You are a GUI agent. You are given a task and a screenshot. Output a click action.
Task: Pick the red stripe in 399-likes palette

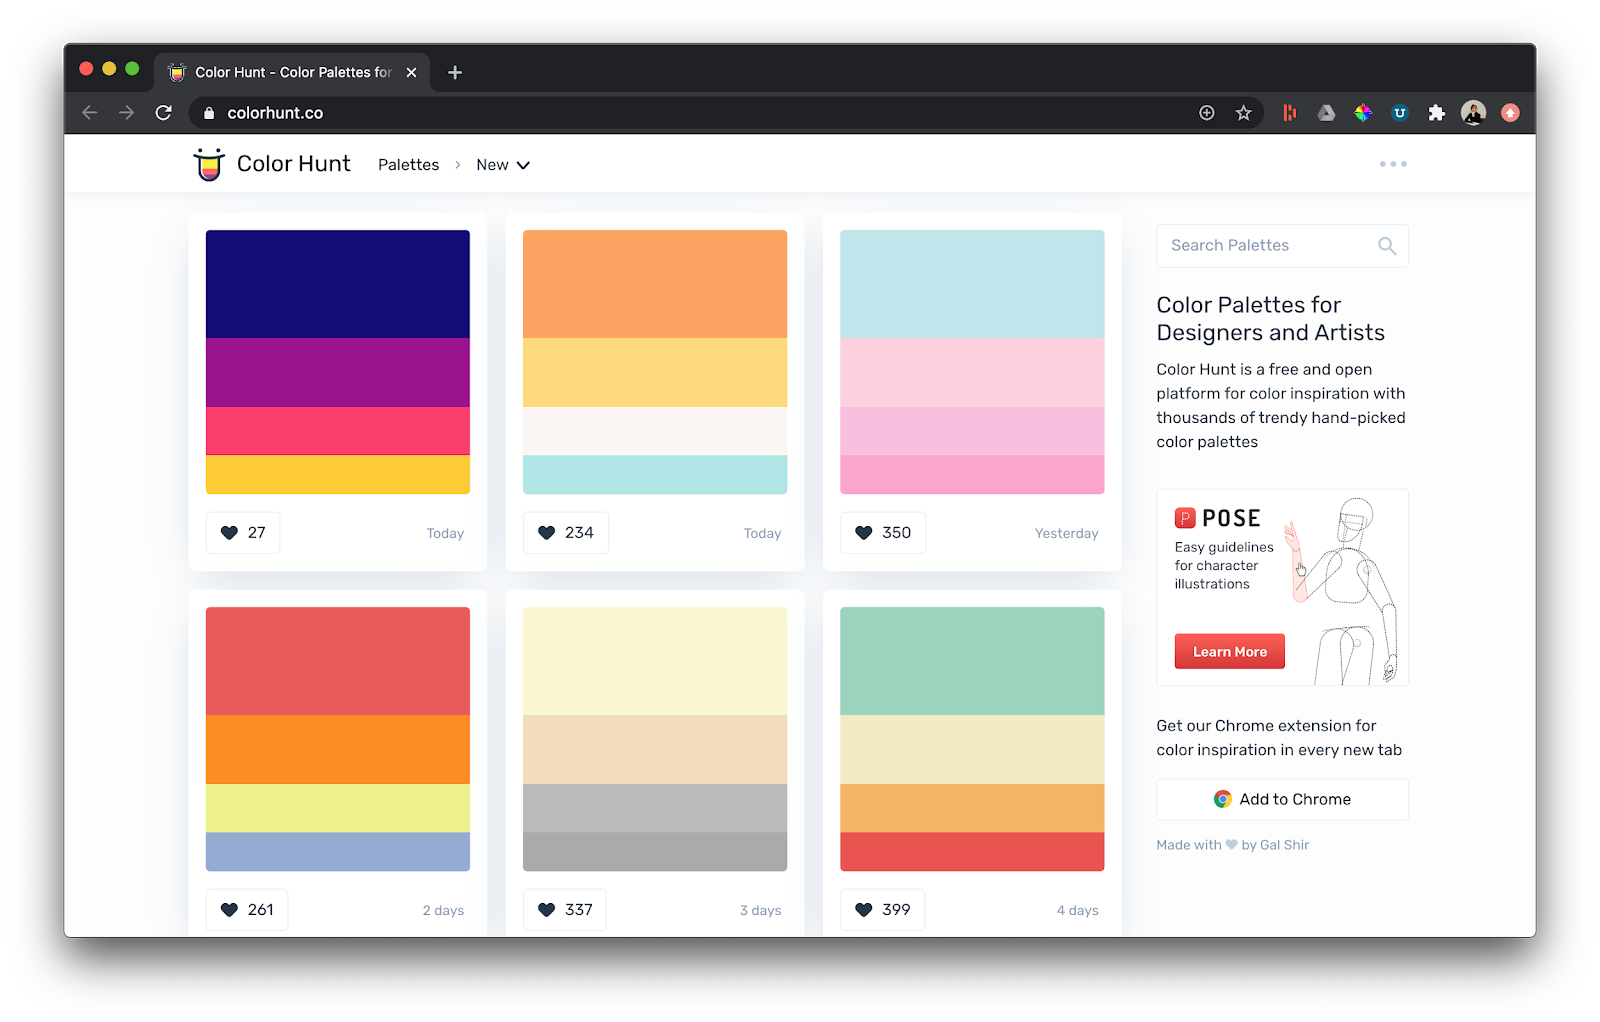(x=972, y=852)
